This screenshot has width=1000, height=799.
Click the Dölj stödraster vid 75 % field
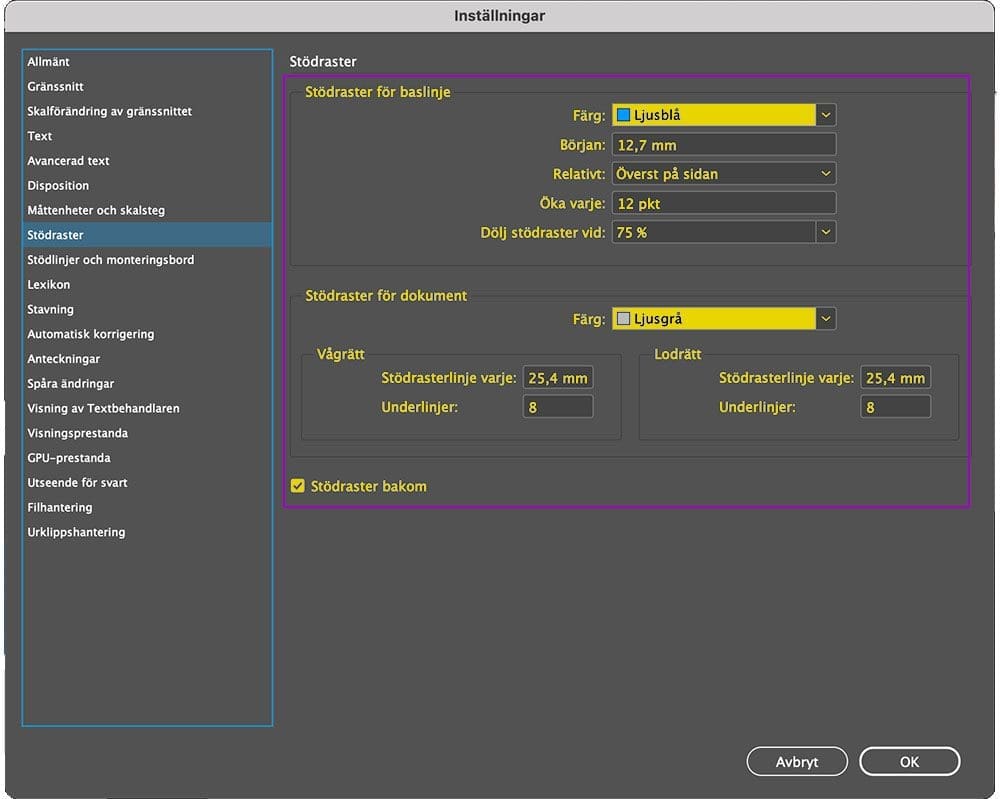[714, 233]
